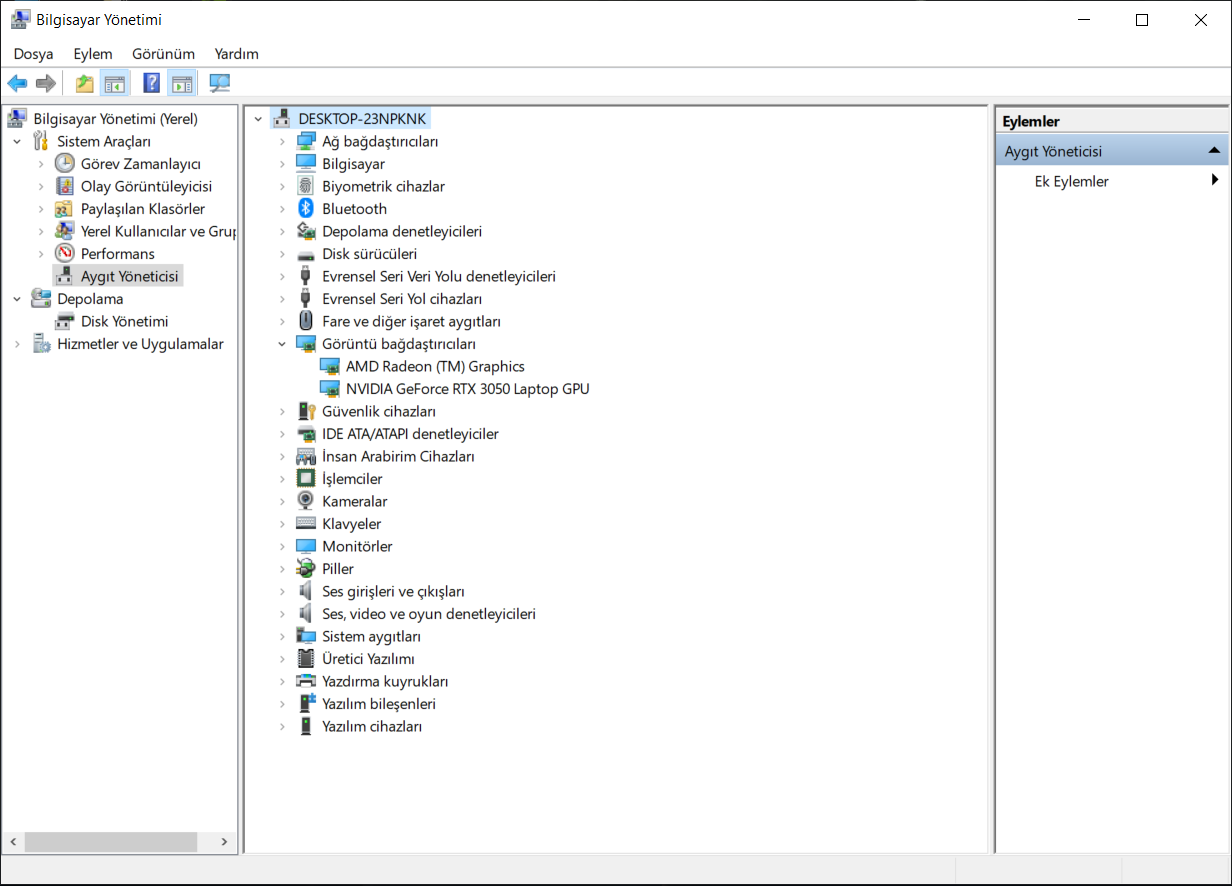1232x886 pixels.
Task: Click the NVIDIA GeForce RTX 3050 adapter icon
Action: click(330, 388)
